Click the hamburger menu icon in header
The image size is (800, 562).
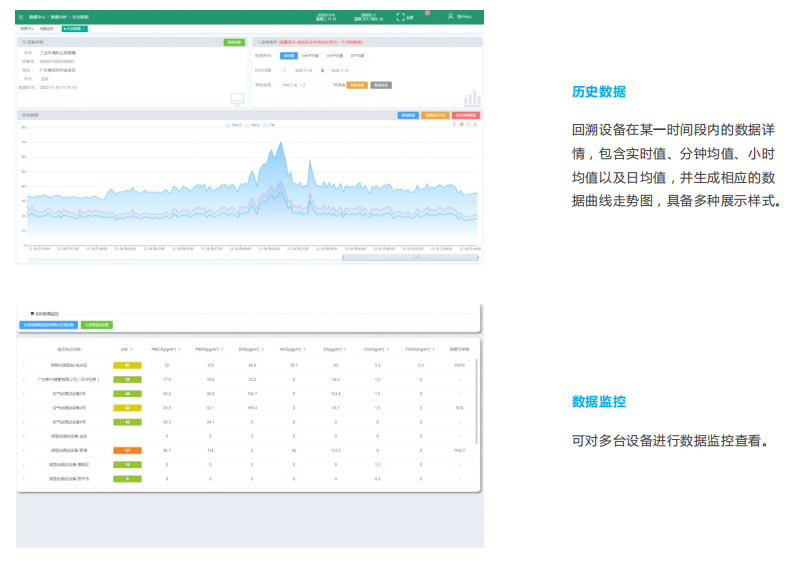pyautogui.click(x=21, y=17)
